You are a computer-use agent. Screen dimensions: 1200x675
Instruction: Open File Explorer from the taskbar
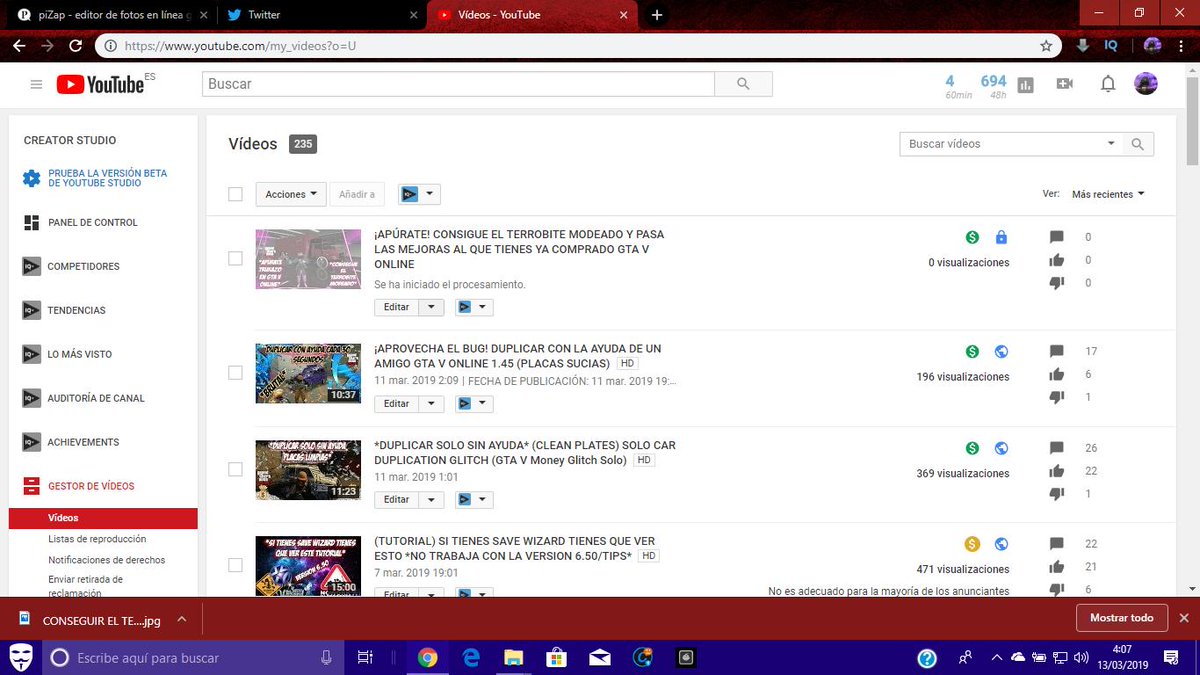(x=514, y=657)
